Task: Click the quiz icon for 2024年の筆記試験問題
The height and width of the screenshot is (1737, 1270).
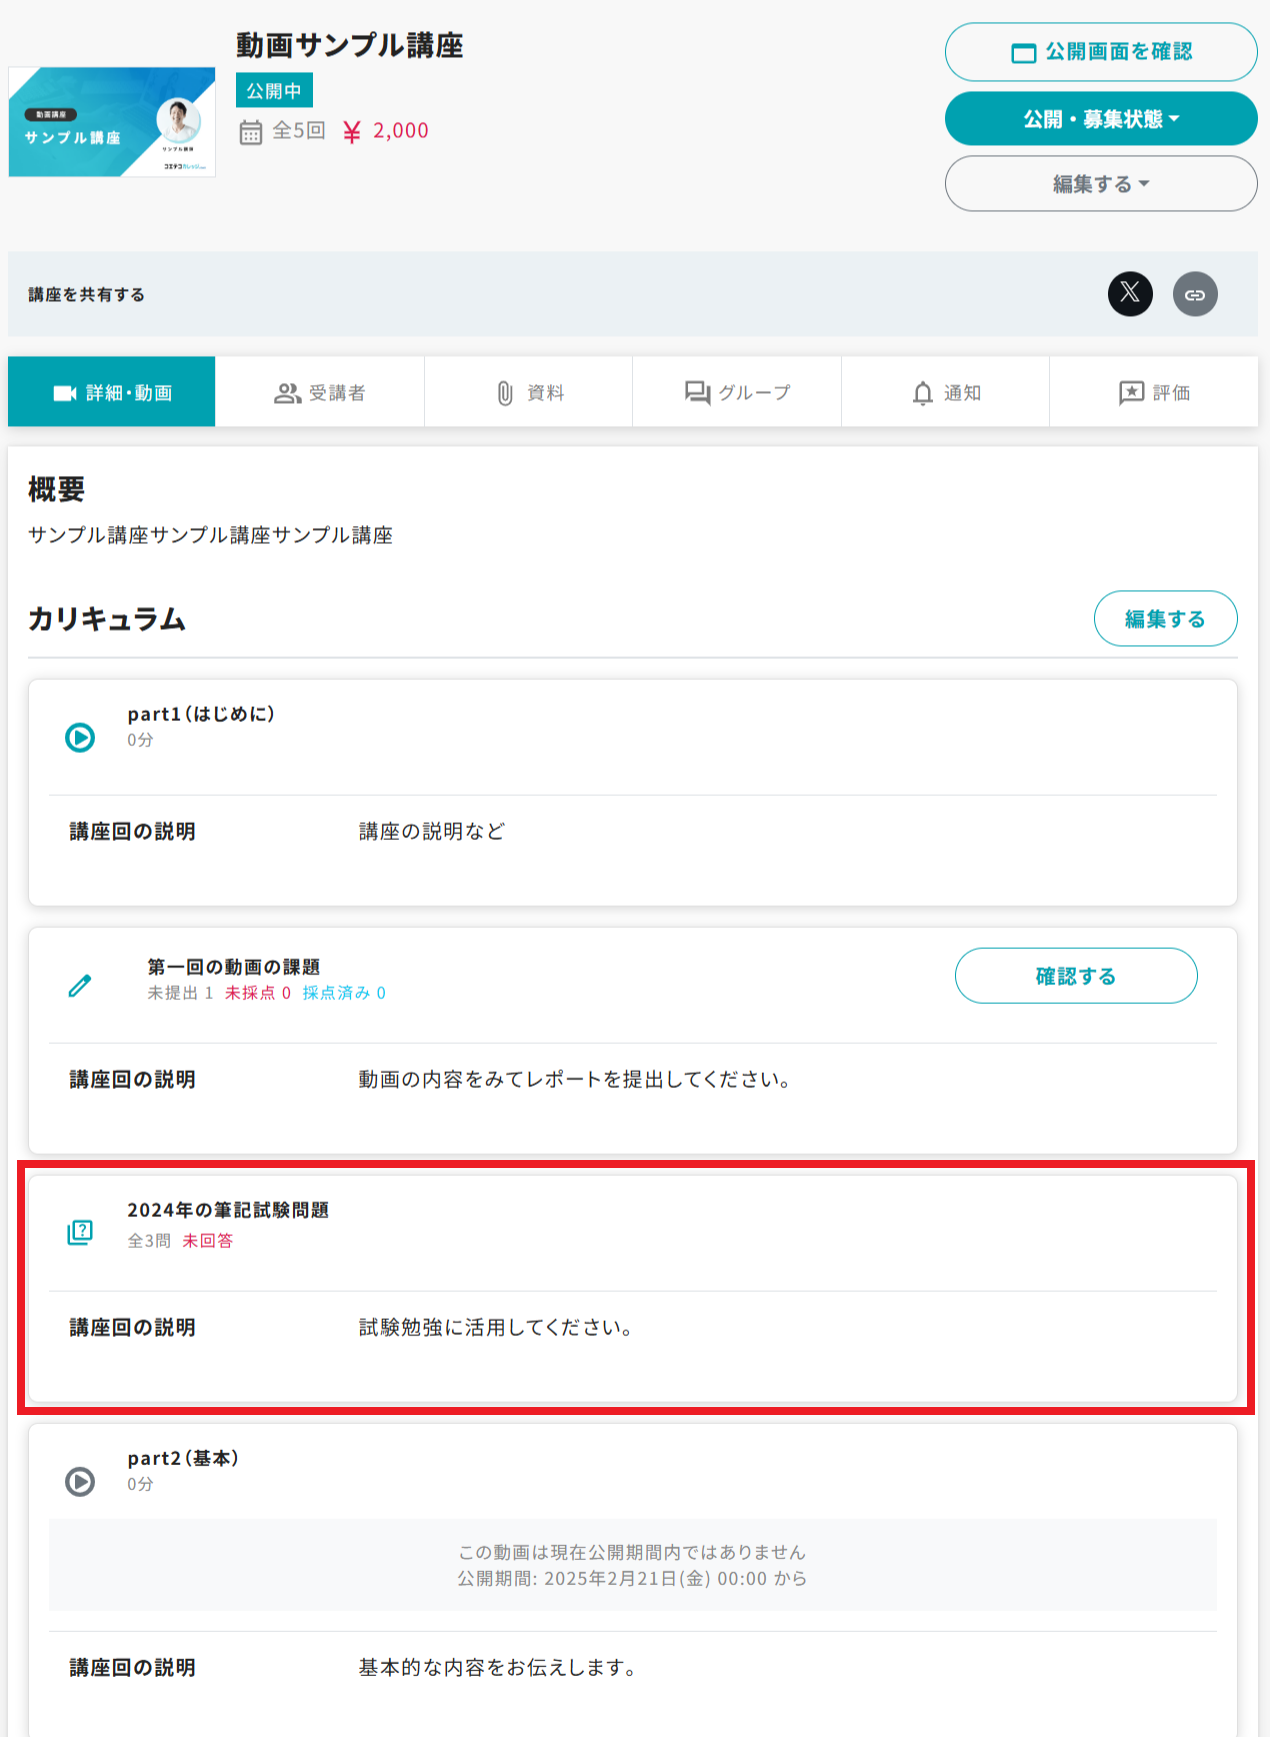Action: tap(80, 1232)
